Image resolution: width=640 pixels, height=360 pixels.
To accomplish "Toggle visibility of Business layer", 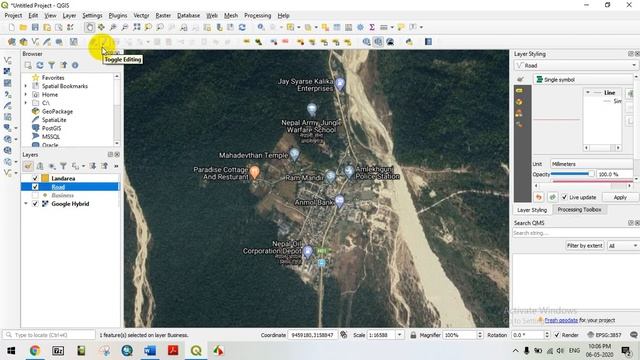I will coord(35,196).
